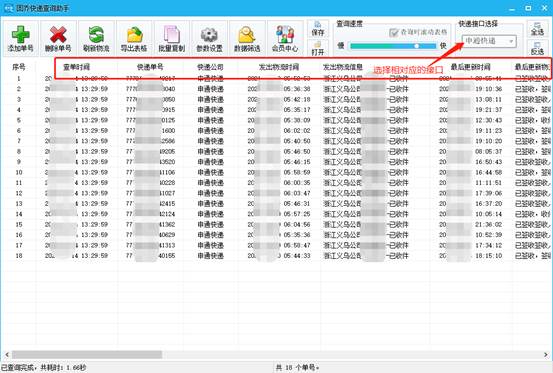Sort by the 查单时间 column header
The height and width of the screenshot is (373, 553).
click(x=77, y=67)
